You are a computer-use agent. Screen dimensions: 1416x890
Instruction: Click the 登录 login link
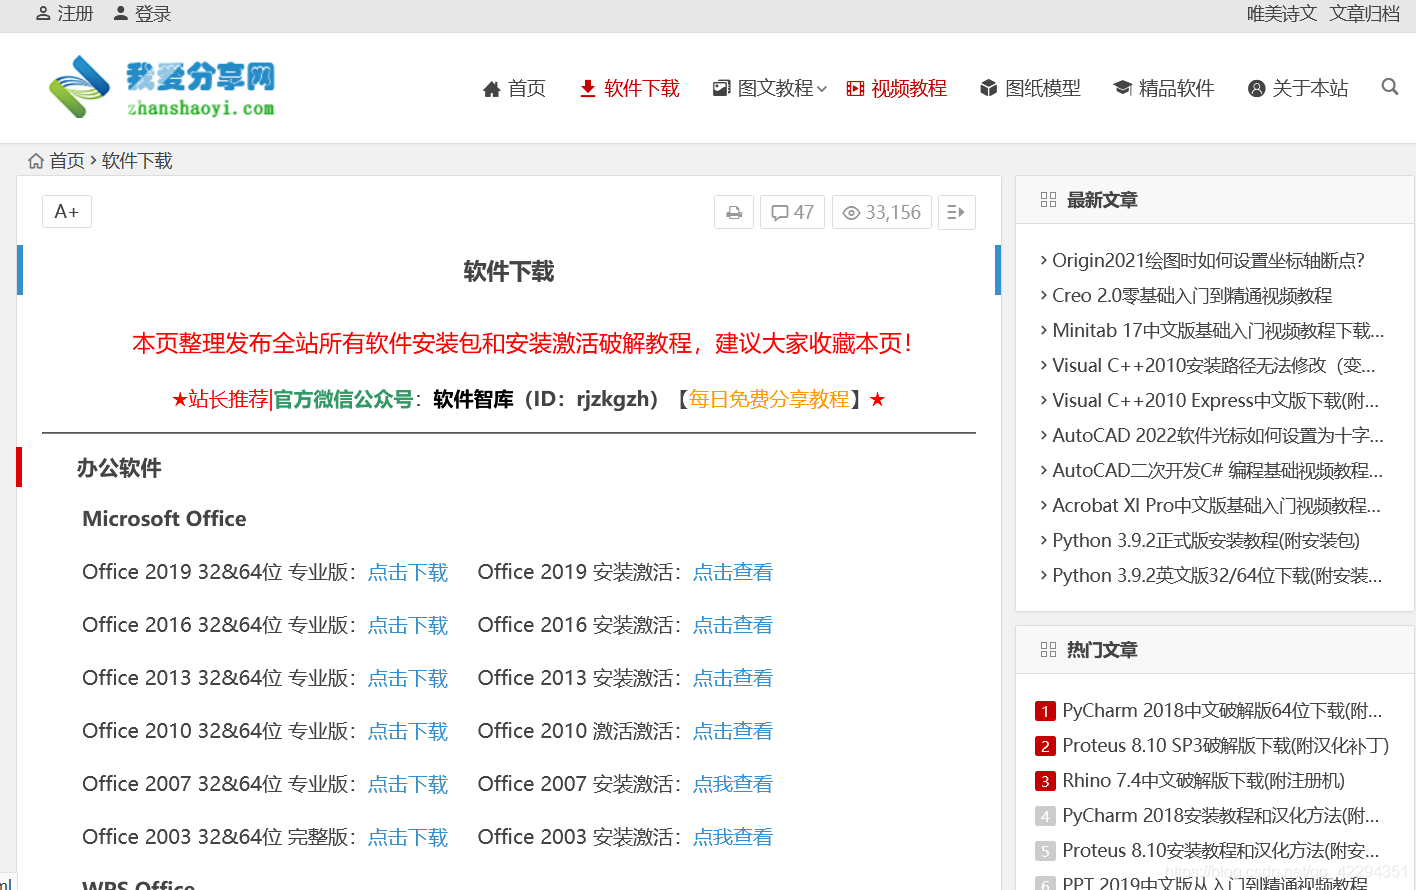142,14
